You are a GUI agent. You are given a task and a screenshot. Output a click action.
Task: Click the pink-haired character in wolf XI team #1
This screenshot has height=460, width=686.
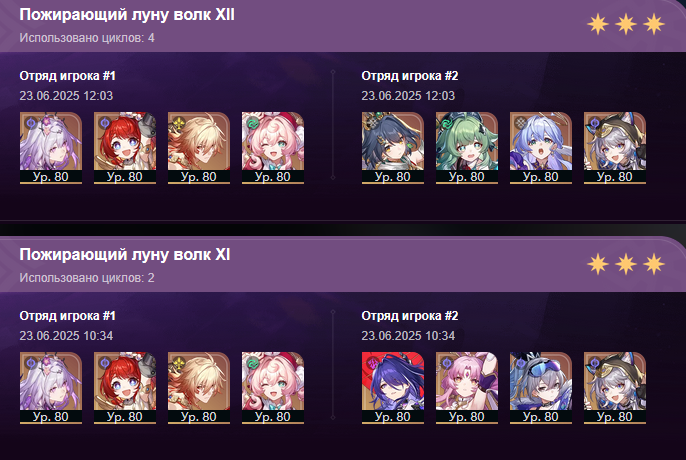coord(273,387)
